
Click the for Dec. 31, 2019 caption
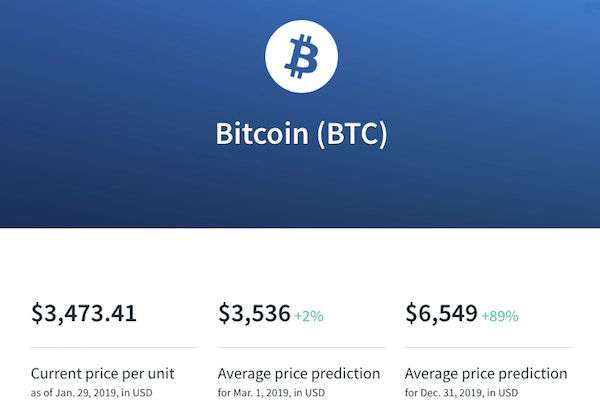461,393
